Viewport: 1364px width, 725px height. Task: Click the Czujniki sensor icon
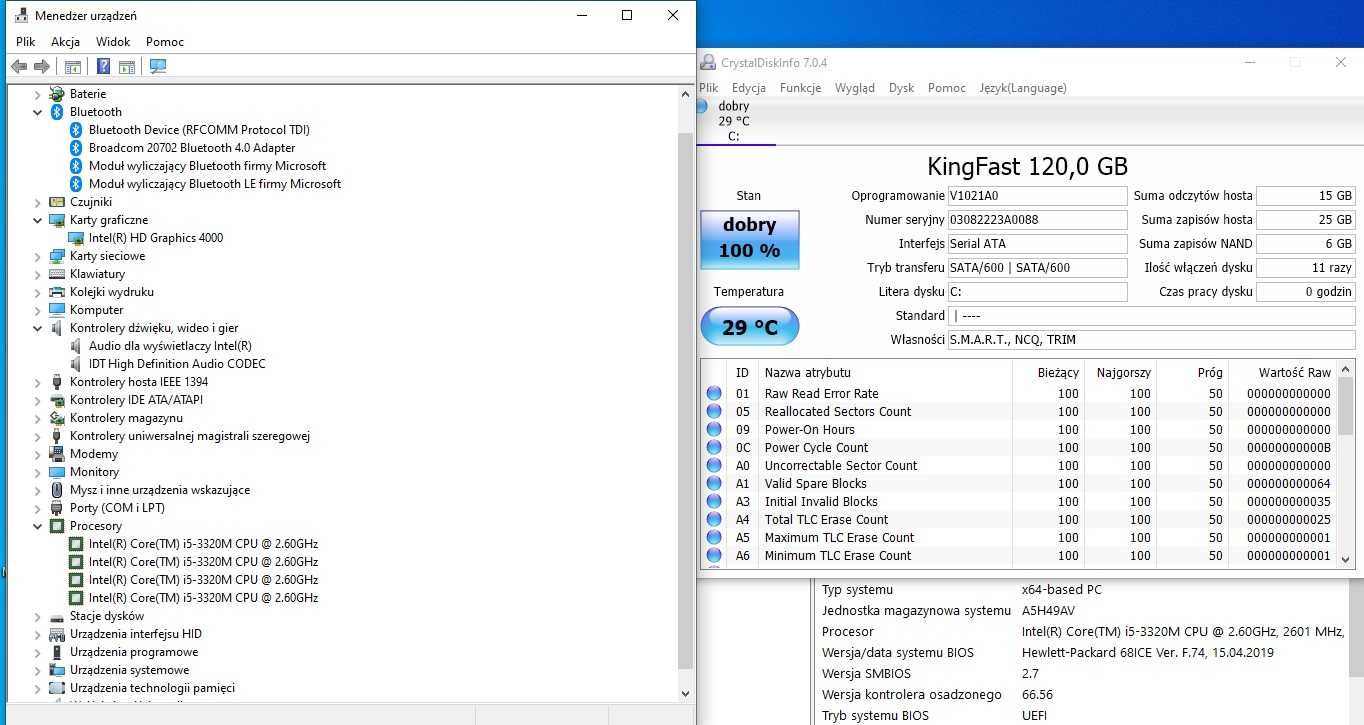(57, 202)
